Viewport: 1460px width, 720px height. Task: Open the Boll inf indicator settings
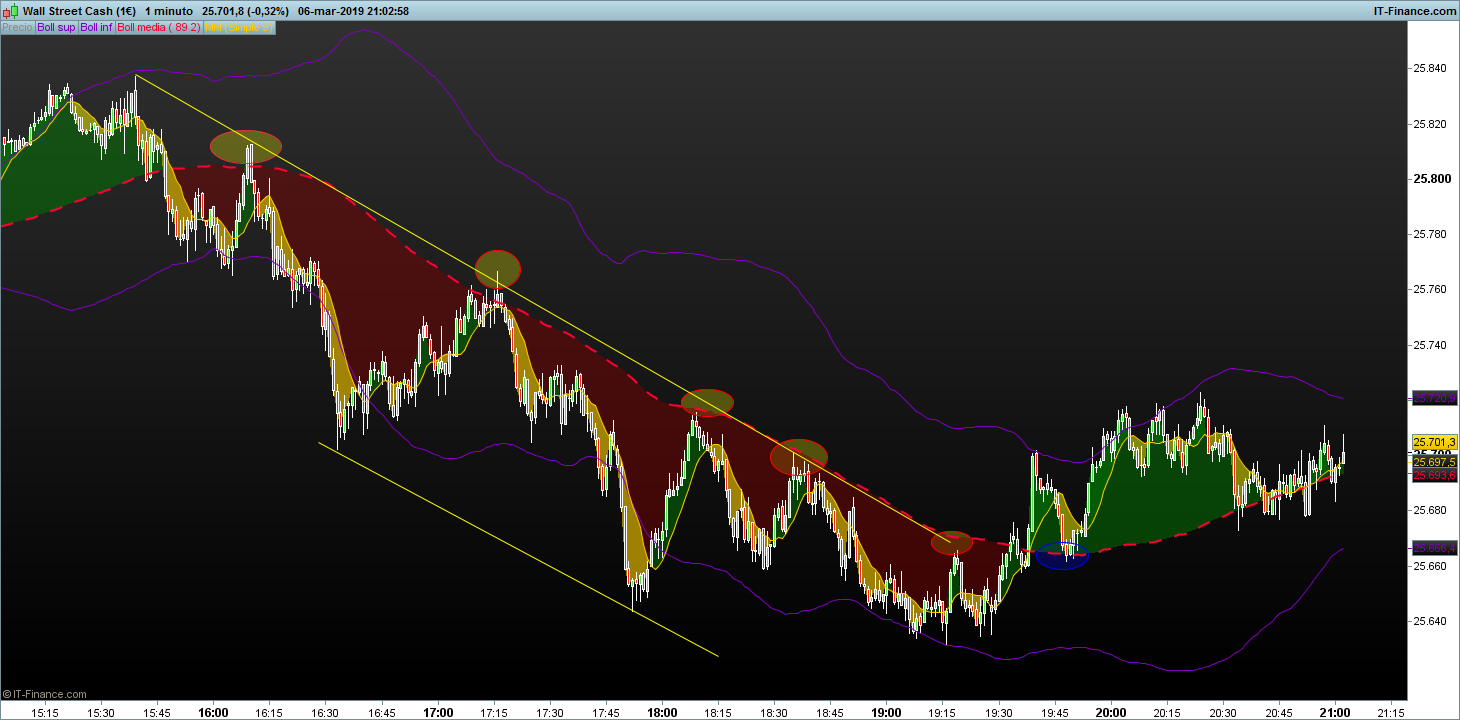(x=97, y=28)
